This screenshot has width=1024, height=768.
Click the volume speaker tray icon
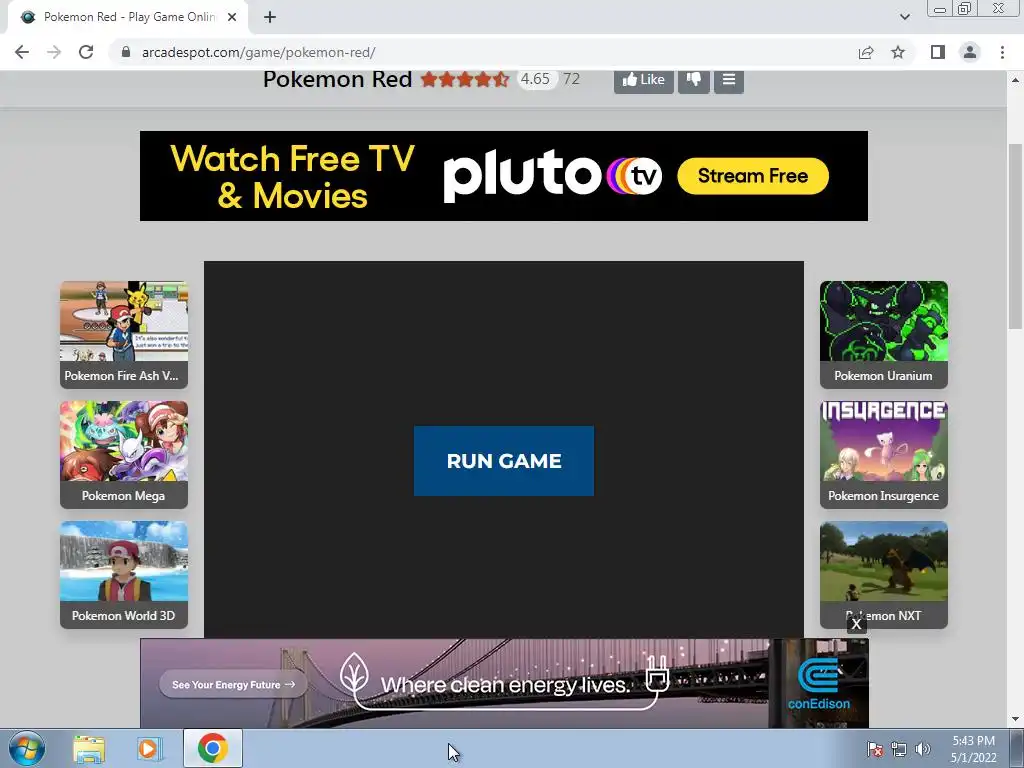click(x=922, y=749)
